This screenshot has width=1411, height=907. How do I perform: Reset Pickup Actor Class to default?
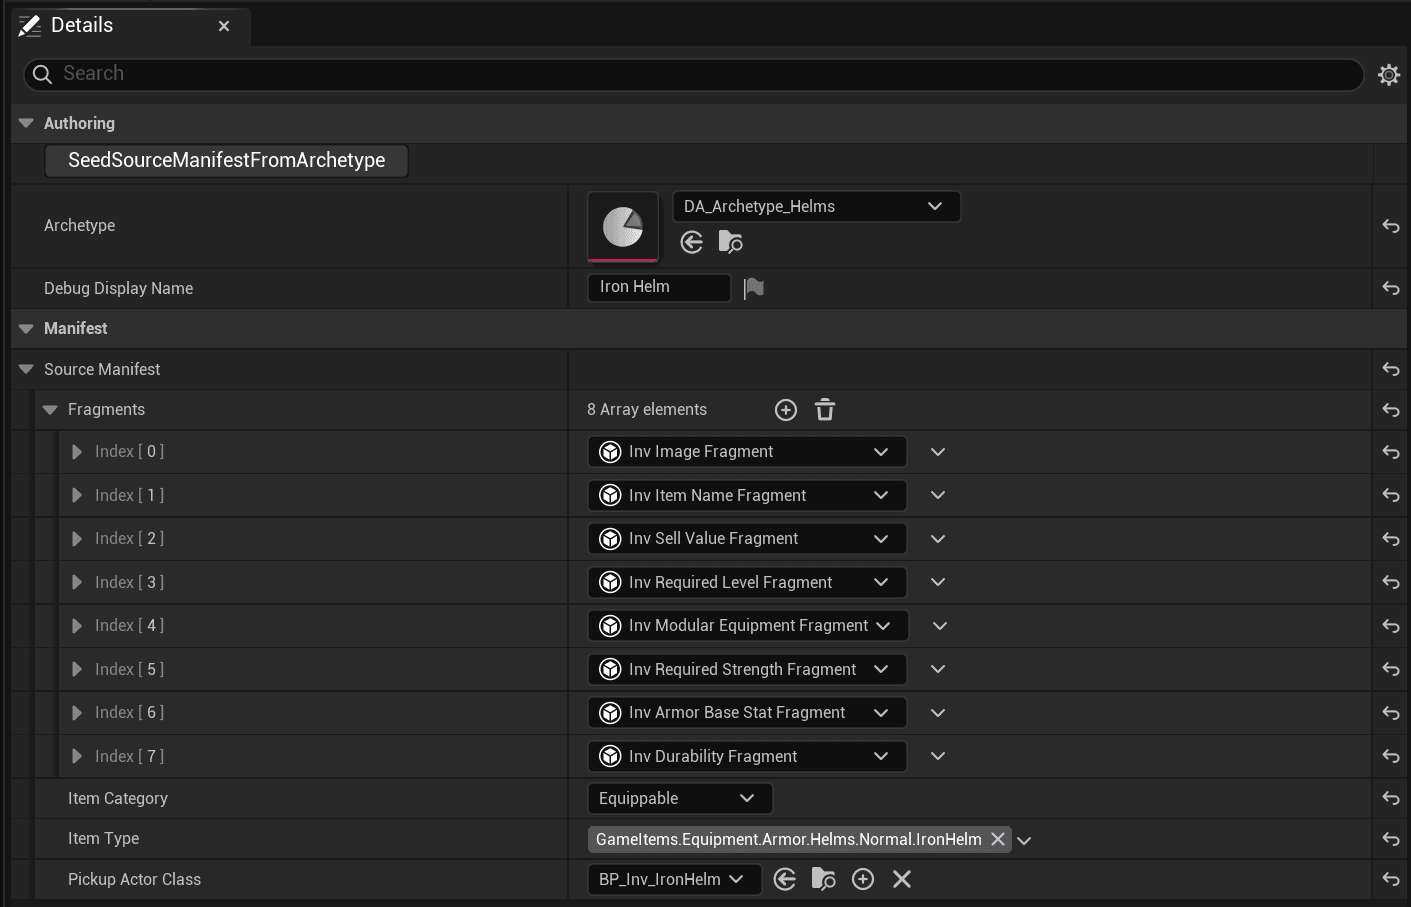pyautogui.click(x=1390, y=879)
